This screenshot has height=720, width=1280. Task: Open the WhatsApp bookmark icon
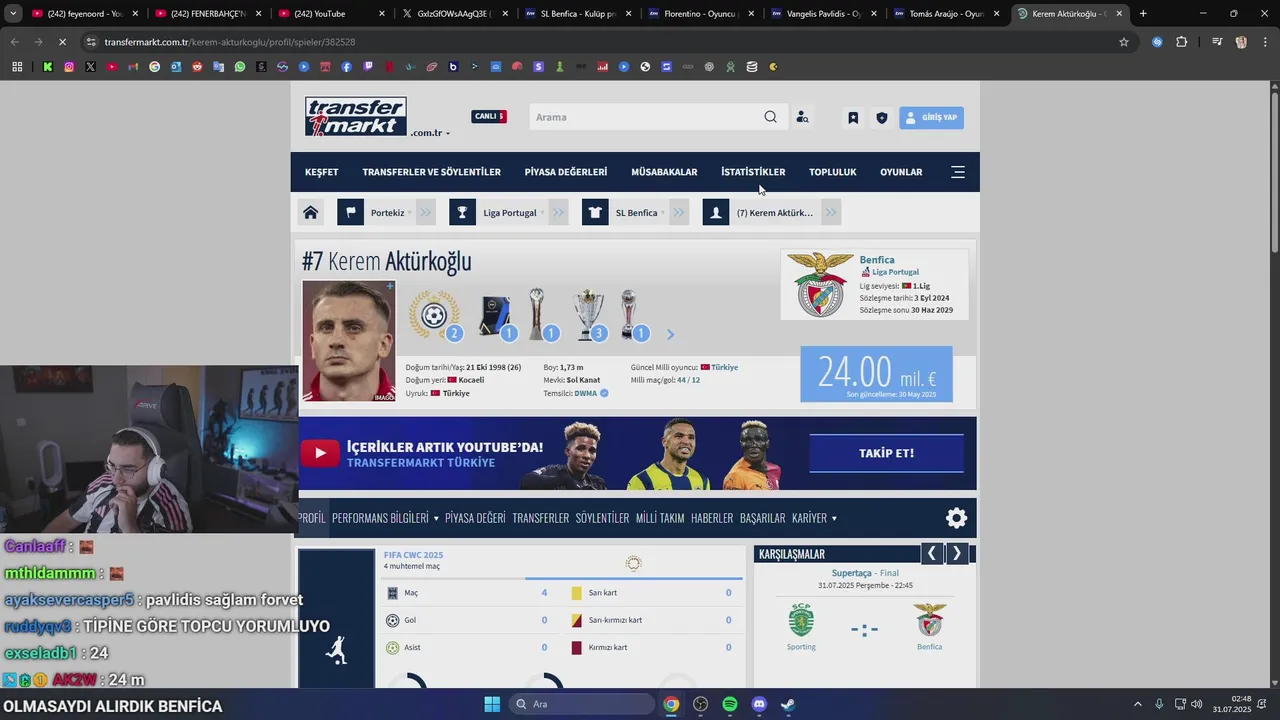pos(240,67)
